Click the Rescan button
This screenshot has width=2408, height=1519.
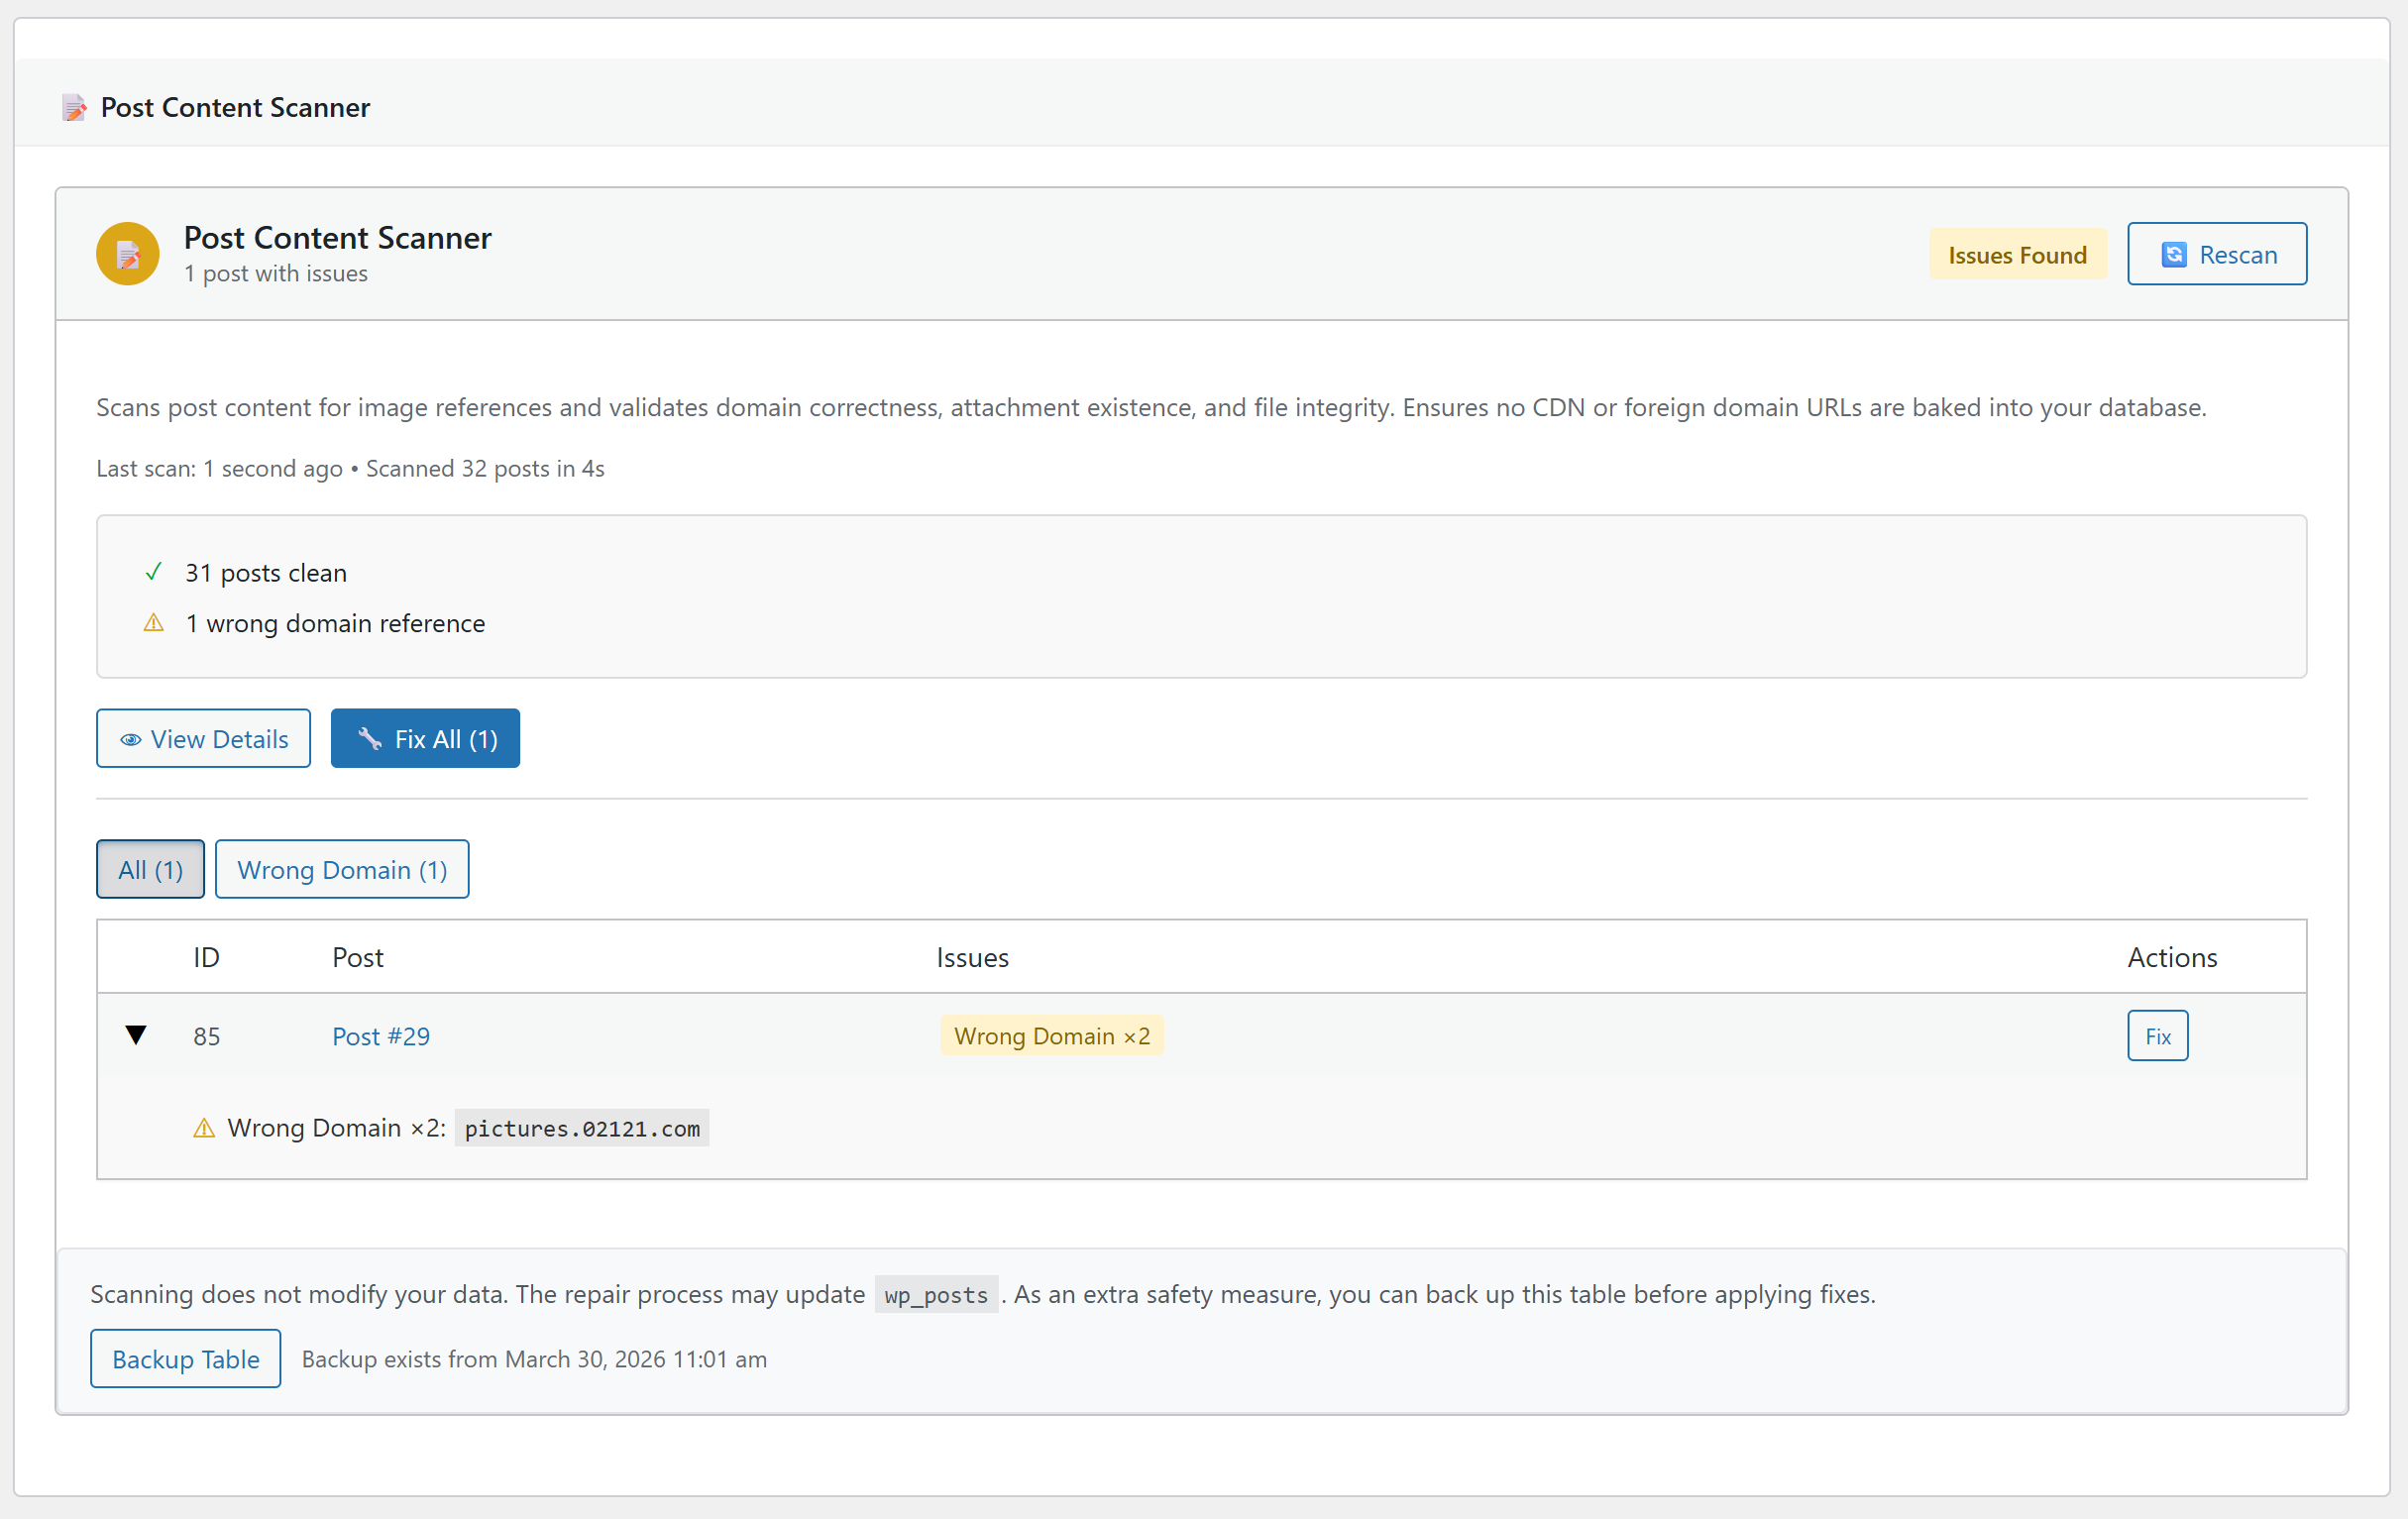pyautogui.click(x=2217, y=254)
